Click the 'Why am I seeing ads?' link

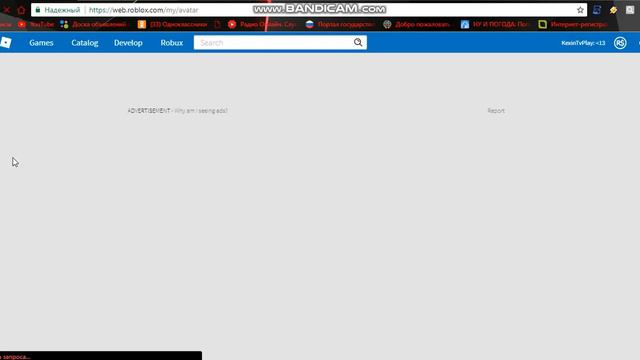pyautogui.click(x=201, y=111)
